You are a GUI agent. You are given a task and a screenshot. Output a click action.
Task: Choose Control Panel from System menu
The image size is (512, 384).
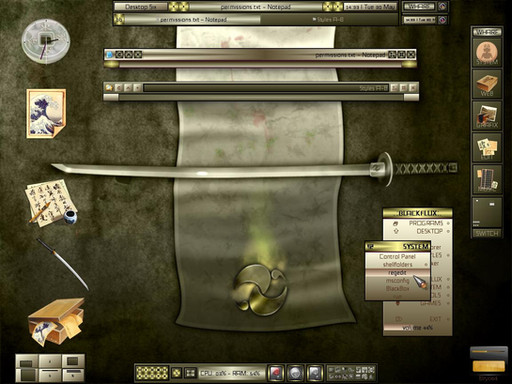(397, 256)
